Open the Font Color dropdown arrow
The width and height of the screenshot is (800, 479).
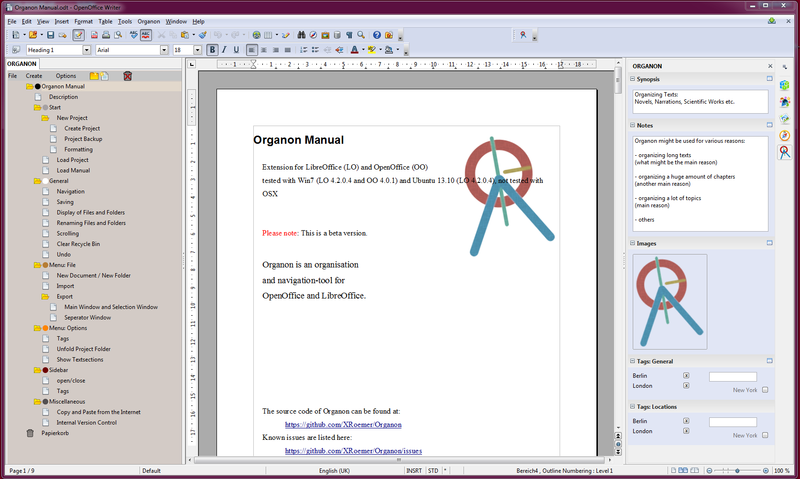[x=363, y=50]
